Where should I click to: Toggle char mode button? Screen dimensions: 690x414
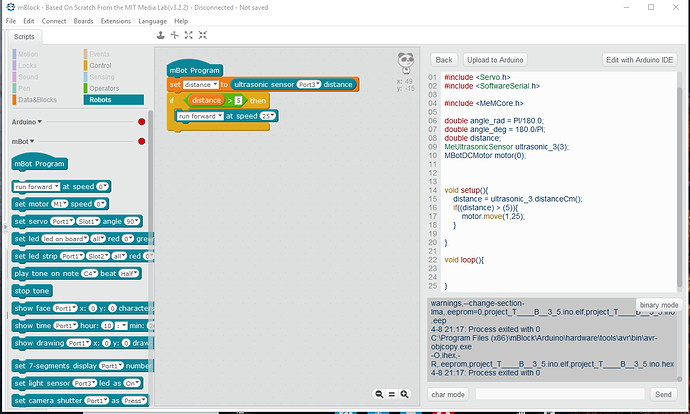448,394
